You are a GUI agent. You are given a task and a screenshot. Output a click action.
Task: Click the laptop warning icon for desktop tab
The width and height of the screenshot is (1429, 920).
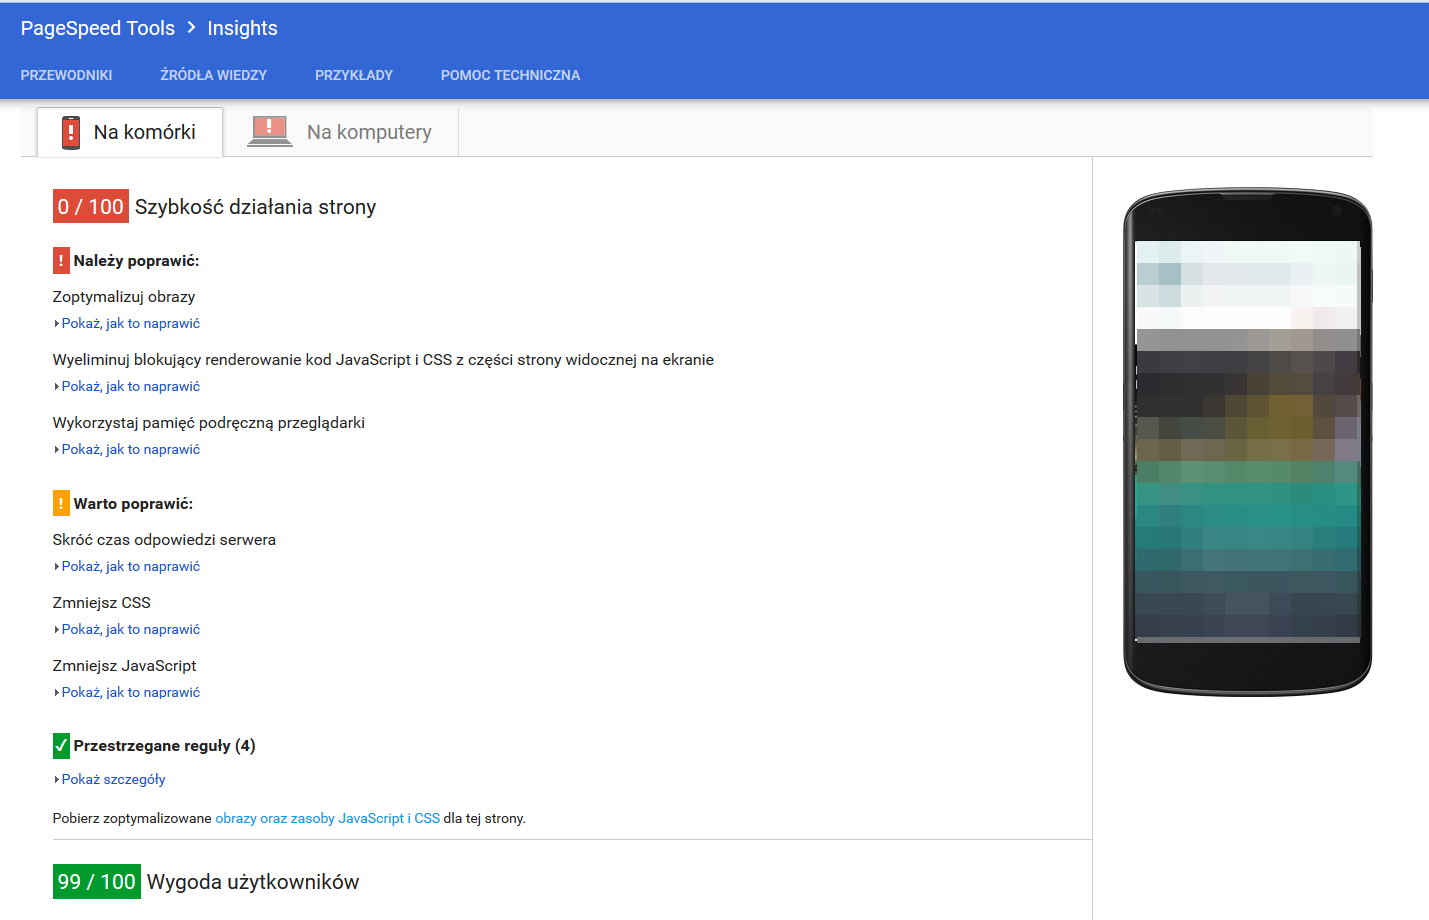coord(270,131)
